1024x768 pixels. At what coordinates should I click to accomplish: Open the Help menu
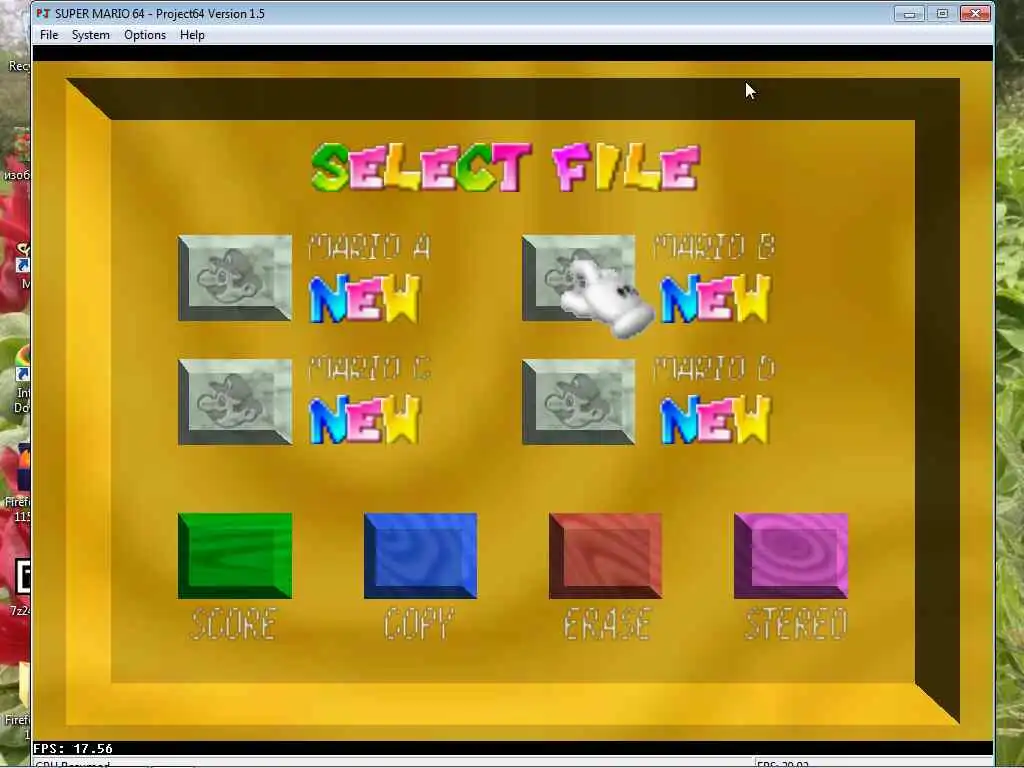[192, 35]
